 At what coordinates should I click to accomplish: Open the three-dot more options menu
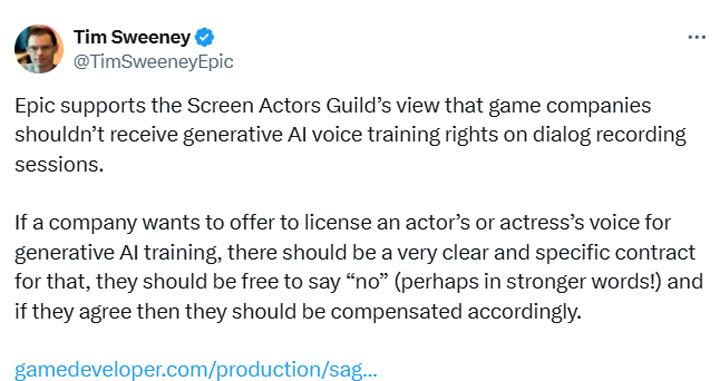(697, 37)
